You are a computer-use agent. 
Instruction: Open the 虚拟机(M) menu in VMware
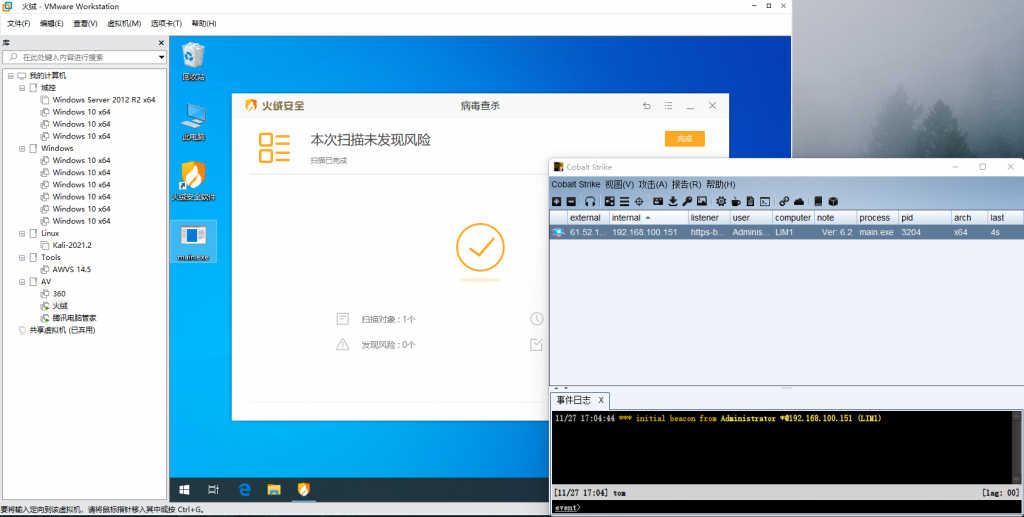click(124, 24)
